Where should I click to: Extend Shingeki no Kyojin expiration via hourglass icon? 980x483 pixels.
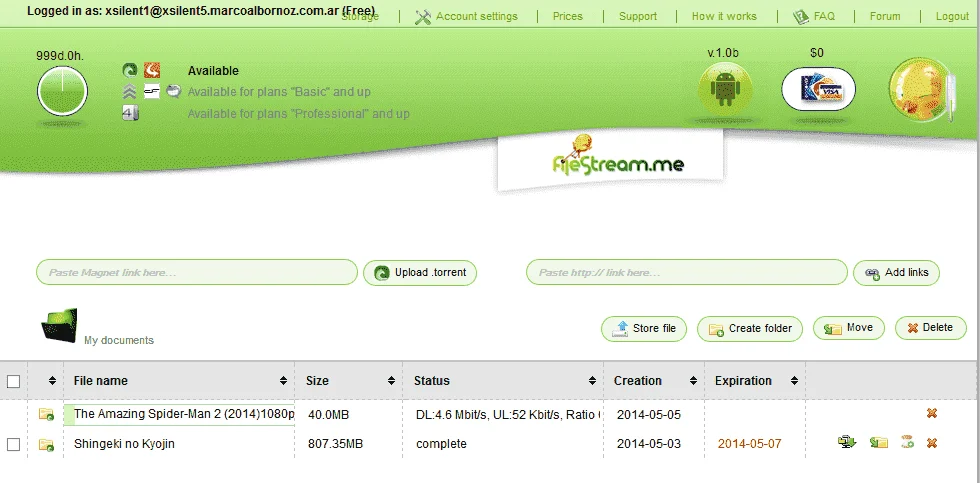pyautogui.click(x=908, y=442)
